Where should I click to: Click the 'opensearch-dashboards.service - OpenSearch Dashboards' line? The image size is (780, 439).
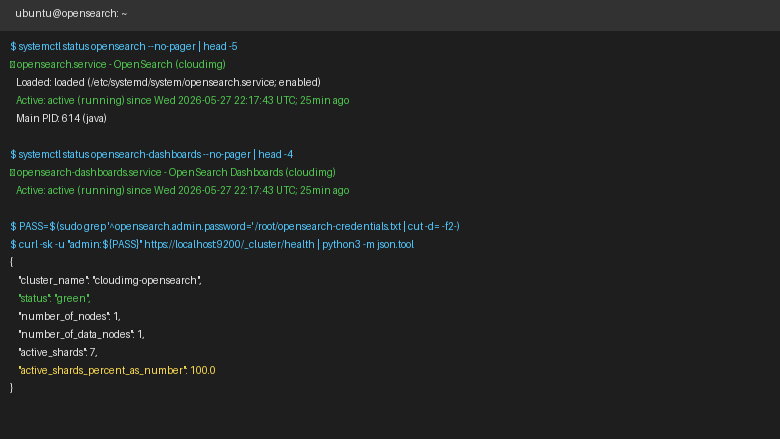pos(173,172)
